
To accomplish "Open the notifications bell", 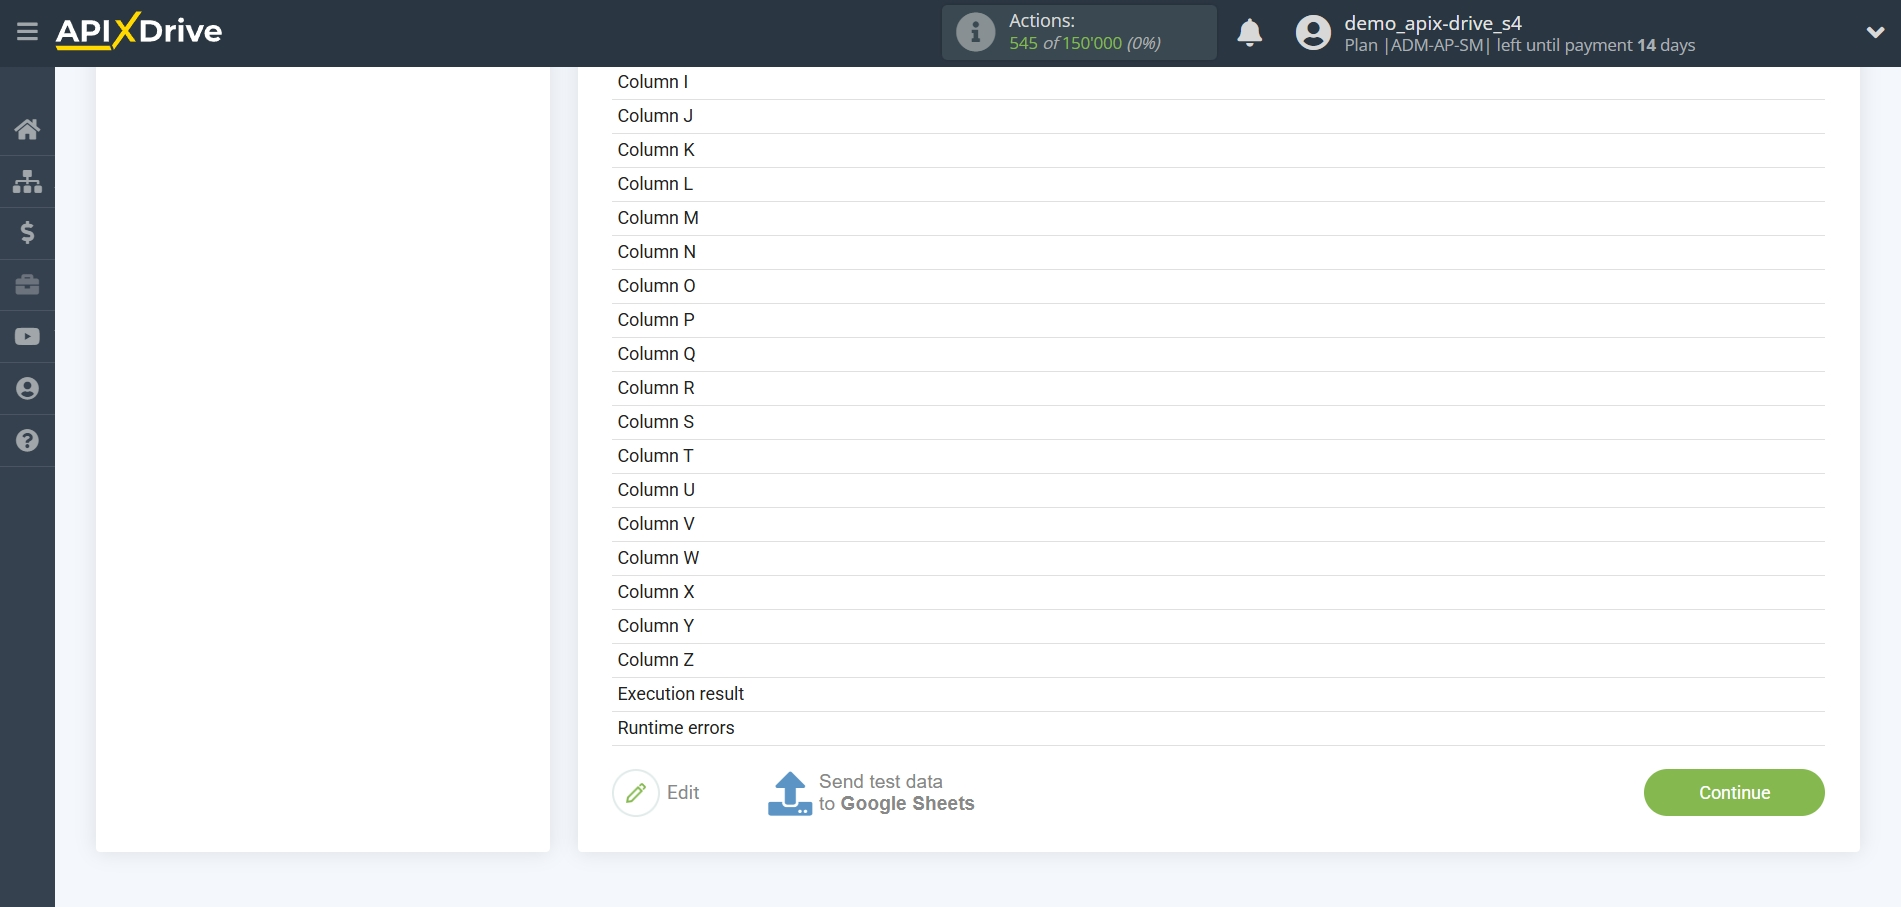I will (1249, 32).
